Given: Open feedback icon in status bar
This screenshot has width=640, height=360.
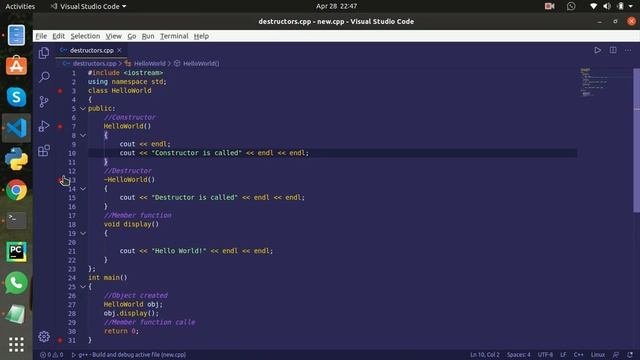Looking at the screenshot, I should (x=616, y=355).
